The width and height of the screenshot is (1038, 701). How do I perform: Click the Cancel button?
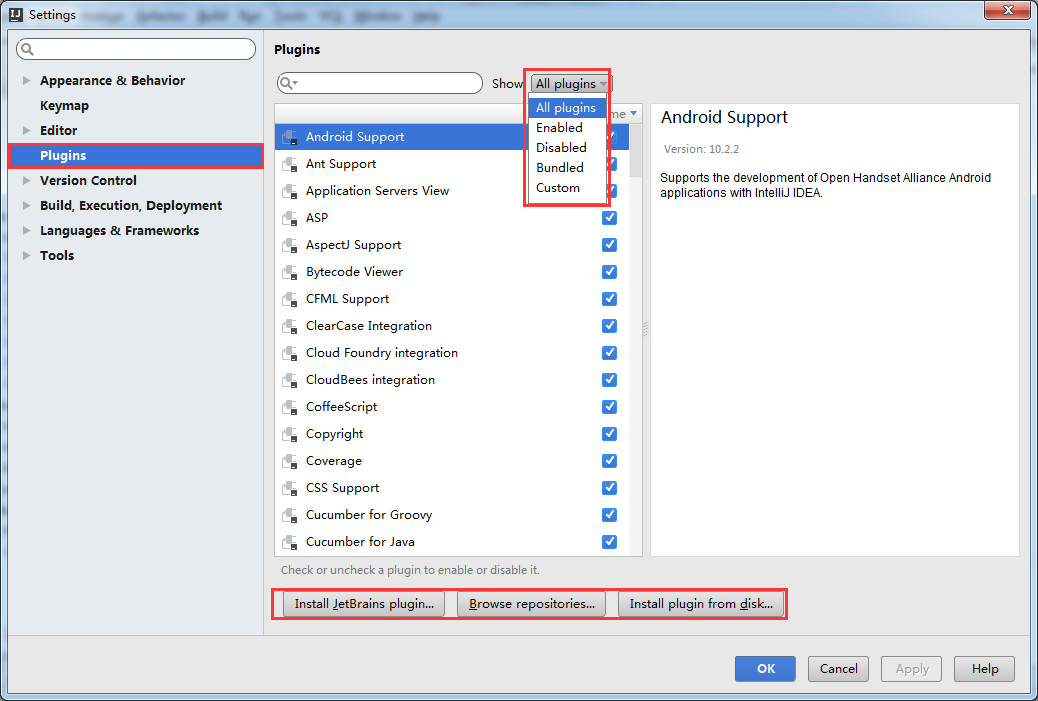(x=838, y=669)
